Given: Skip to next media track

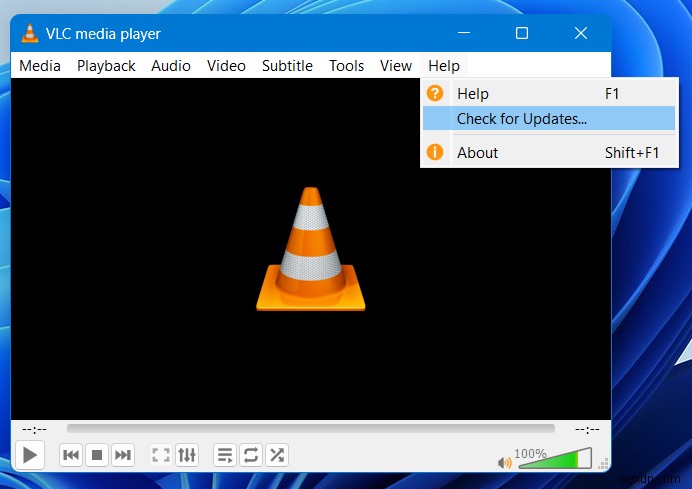Looking at the screenshot, I should (x=123, y=455).
